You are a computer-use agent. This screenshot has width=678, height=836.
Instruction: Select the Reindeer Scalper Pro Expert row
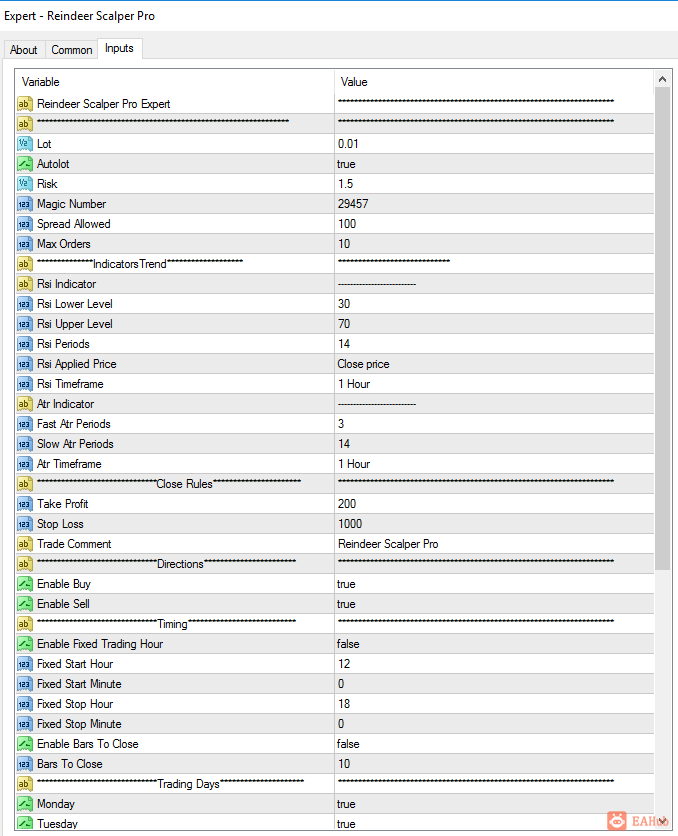pos(335,103)
